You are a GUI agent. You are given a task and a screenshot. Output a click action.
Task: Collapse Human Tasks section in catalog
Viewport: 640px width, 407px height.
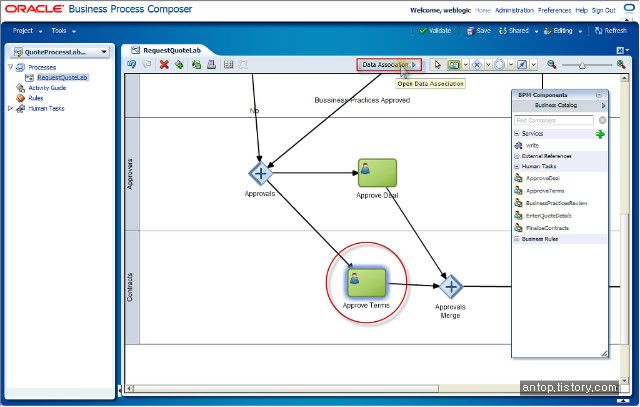[517, 167]
